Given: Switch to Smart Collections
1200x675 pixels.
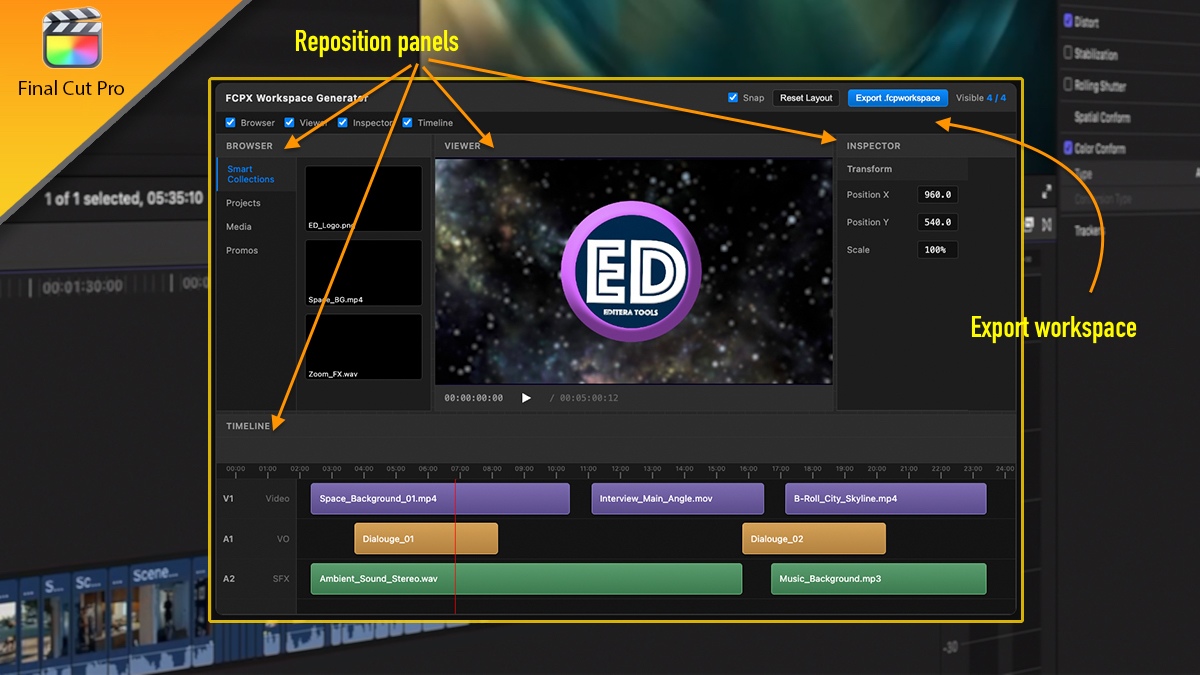Looking at the screenshot, I should point(253,173).
